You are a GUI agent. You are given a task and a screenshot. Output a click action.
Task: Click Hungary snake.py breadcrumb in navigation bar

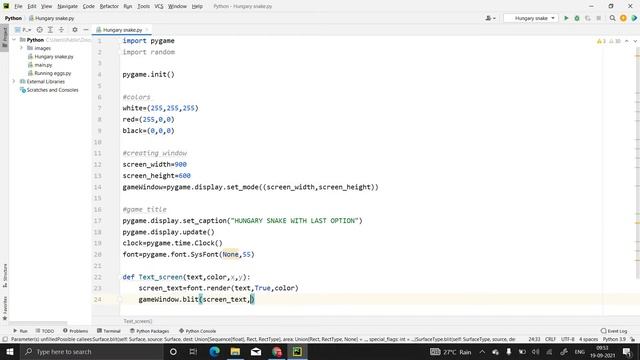pos(51,18)
